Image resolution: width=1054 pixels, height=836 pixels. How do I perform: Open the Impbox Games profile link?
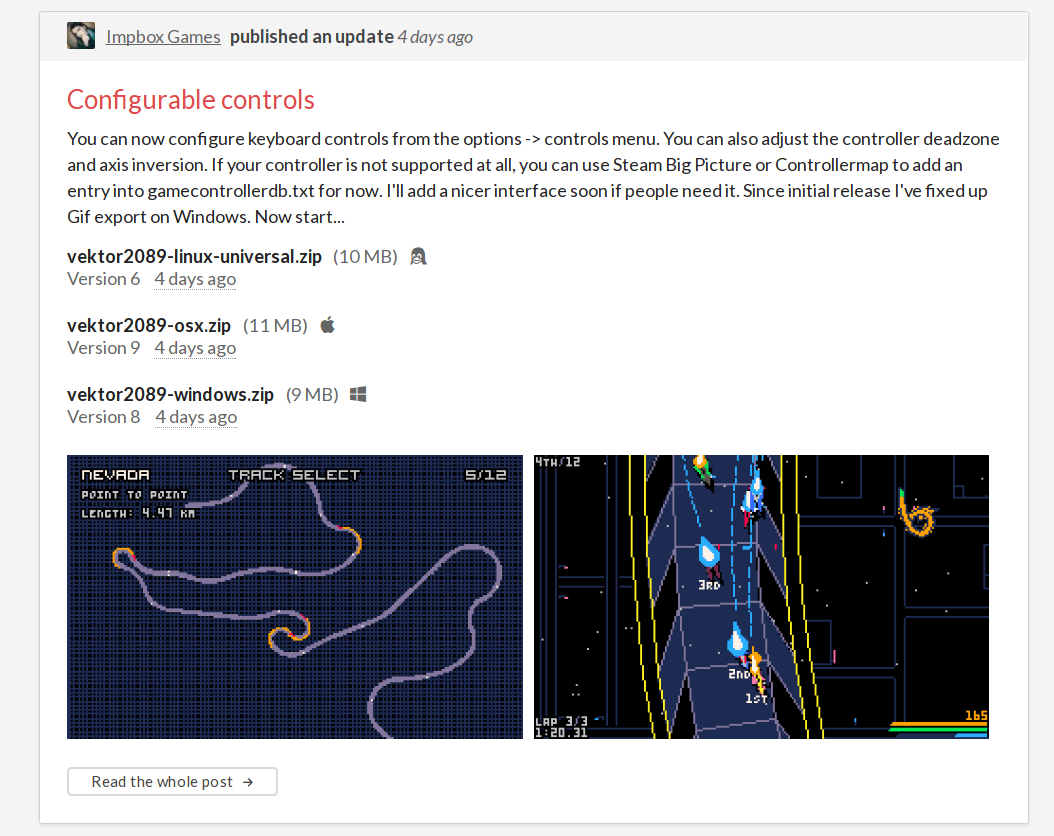163,37
